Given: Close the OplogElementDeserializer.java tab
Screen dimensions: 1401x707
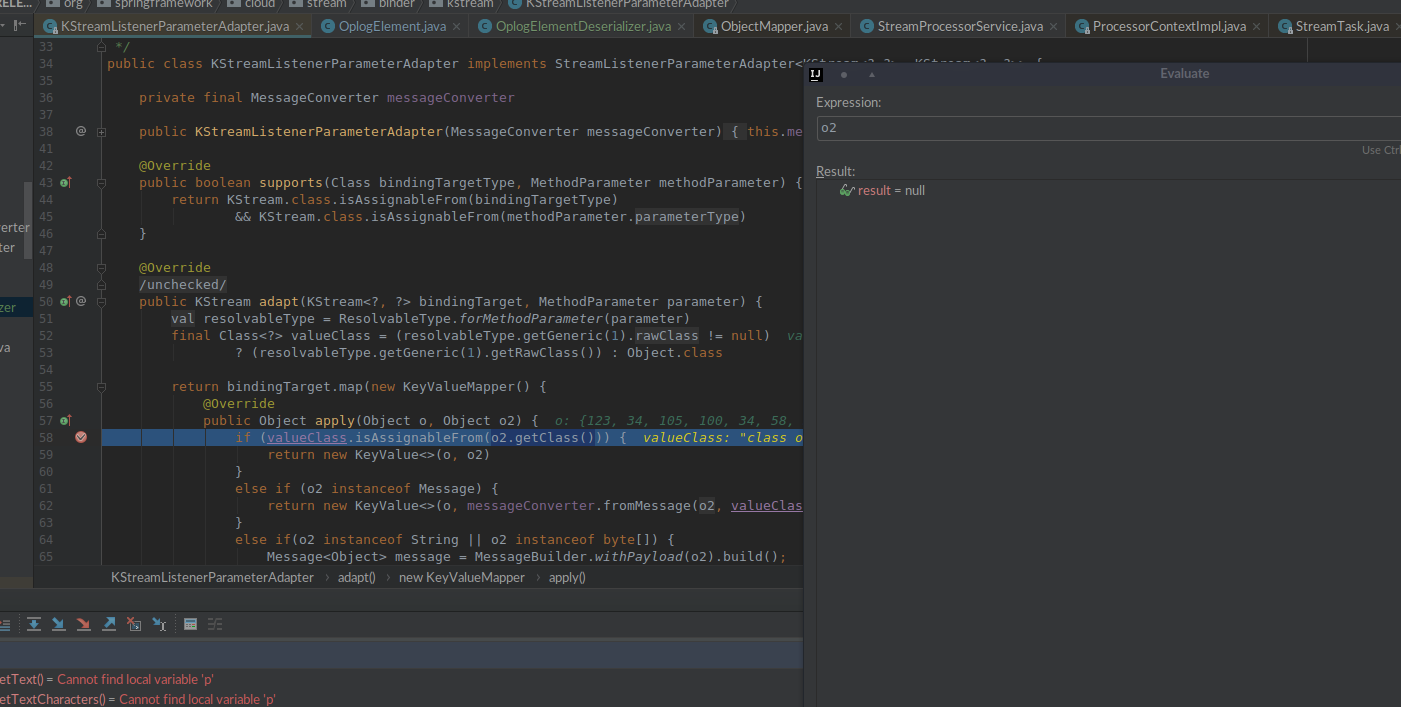Looking at the screenshot, I should point(683,27).
